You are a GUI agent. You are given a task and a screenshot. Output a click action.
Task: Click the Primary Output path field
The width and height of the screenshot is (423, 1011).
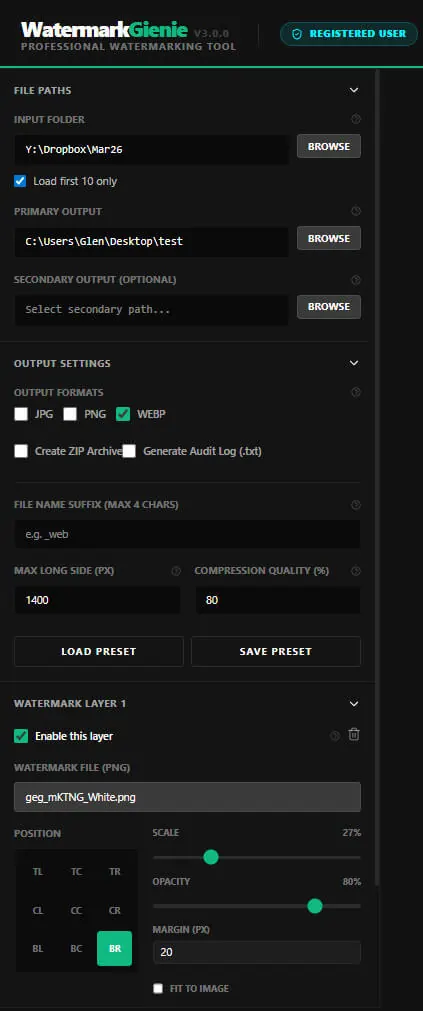point(152,241)
